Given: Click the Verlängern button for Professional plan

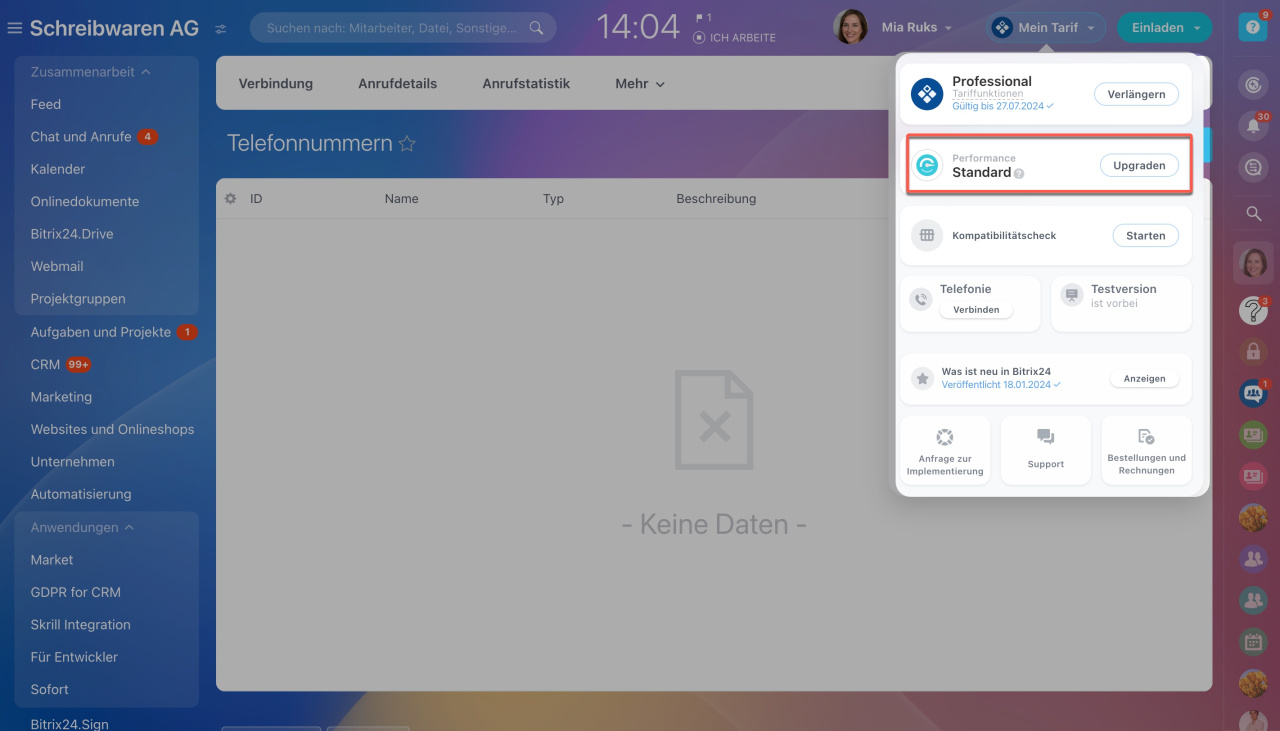Looking at the screenshot, I should [1136, 94].
